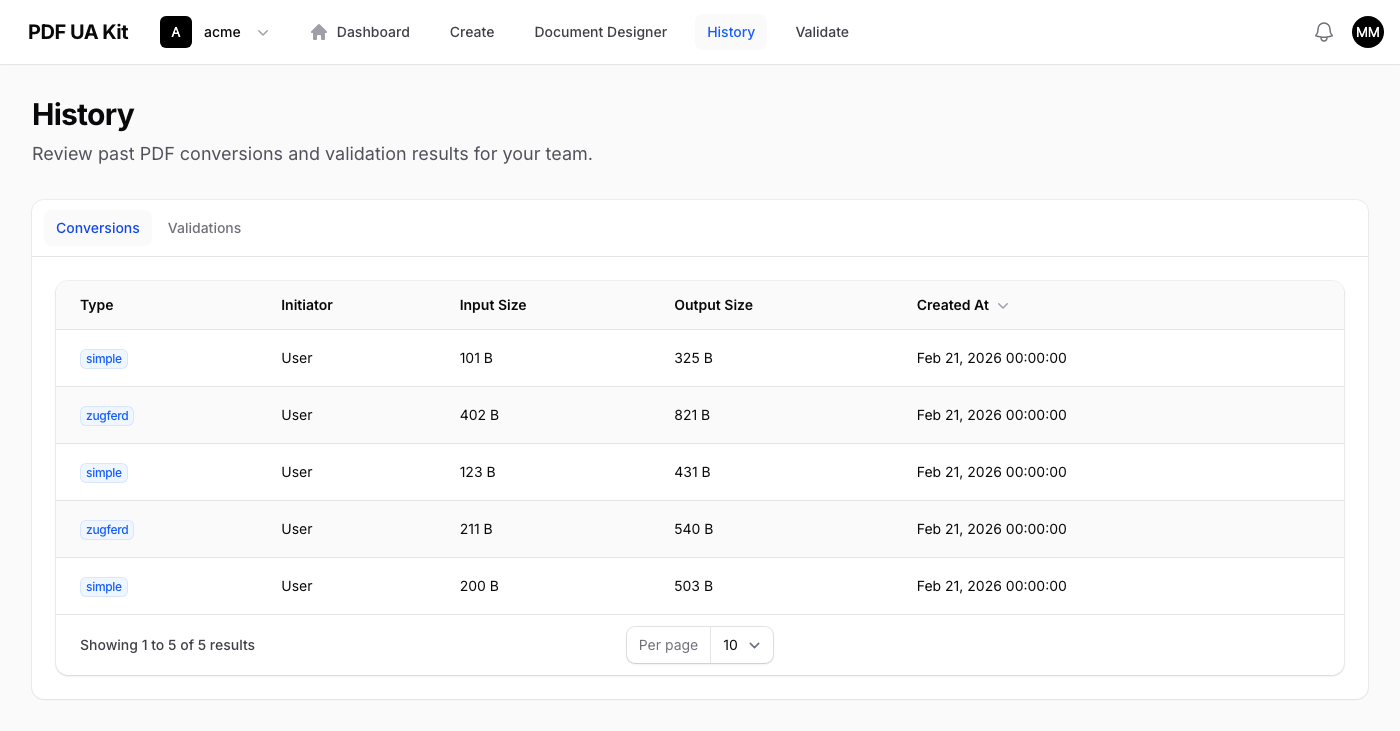Open notifications via the bell icon
This screenshot has height=731, width=1400.
pos(1323,31)
